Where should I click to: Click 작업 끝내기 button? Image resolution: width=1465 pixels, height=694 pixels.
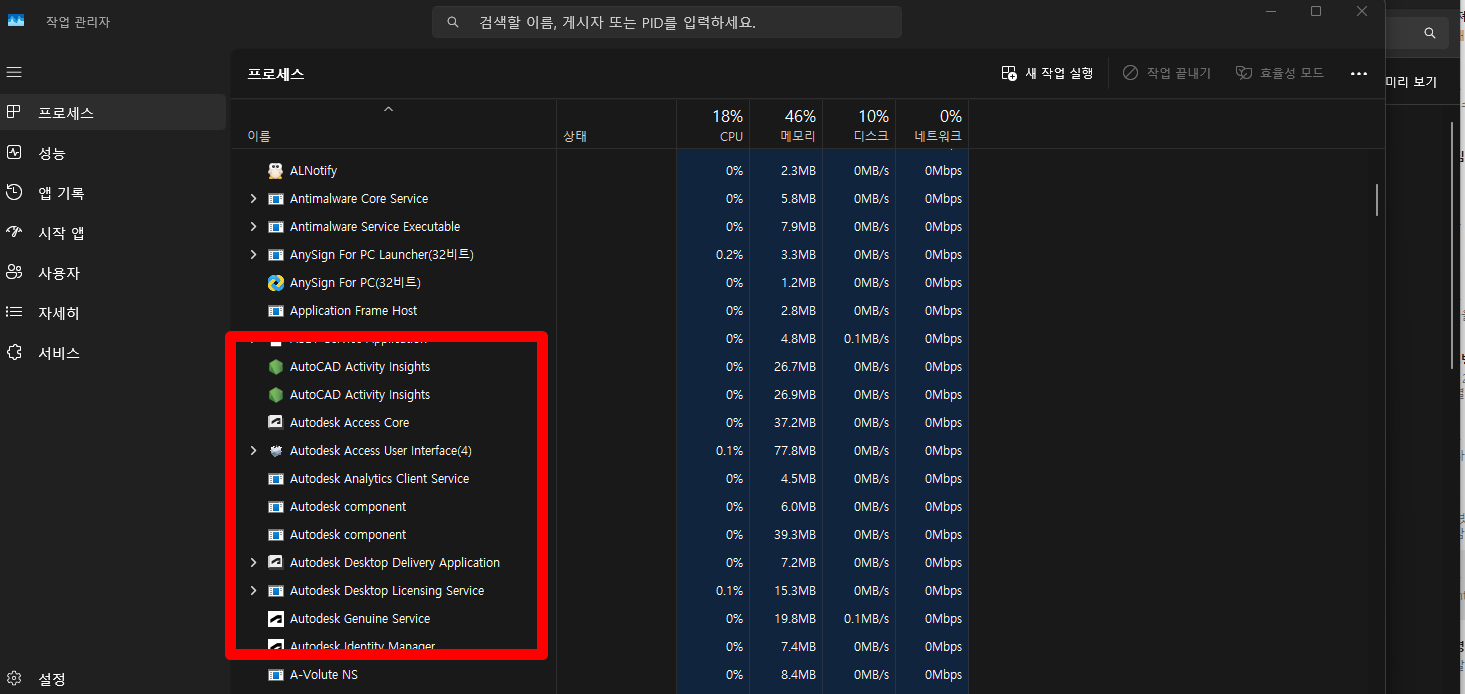coord(1167,73)
